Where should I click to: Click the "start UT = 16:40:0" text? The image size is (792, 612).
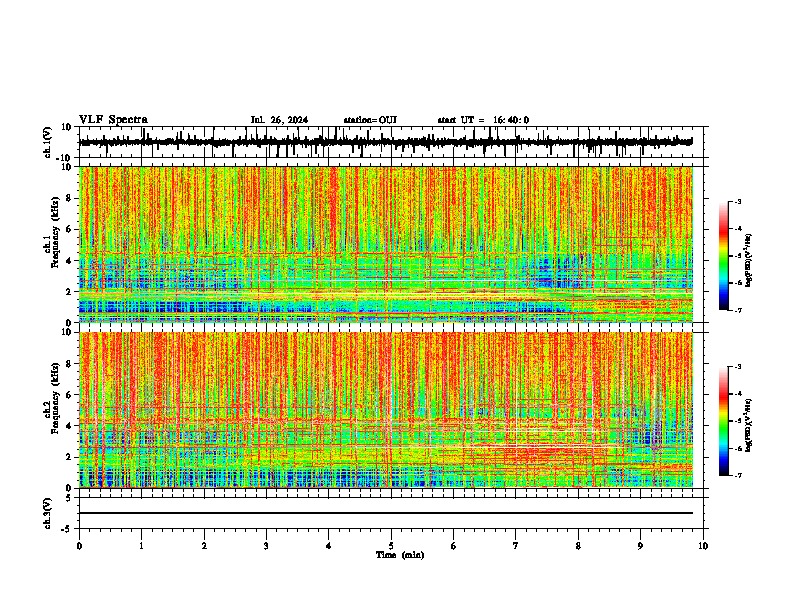483,120
